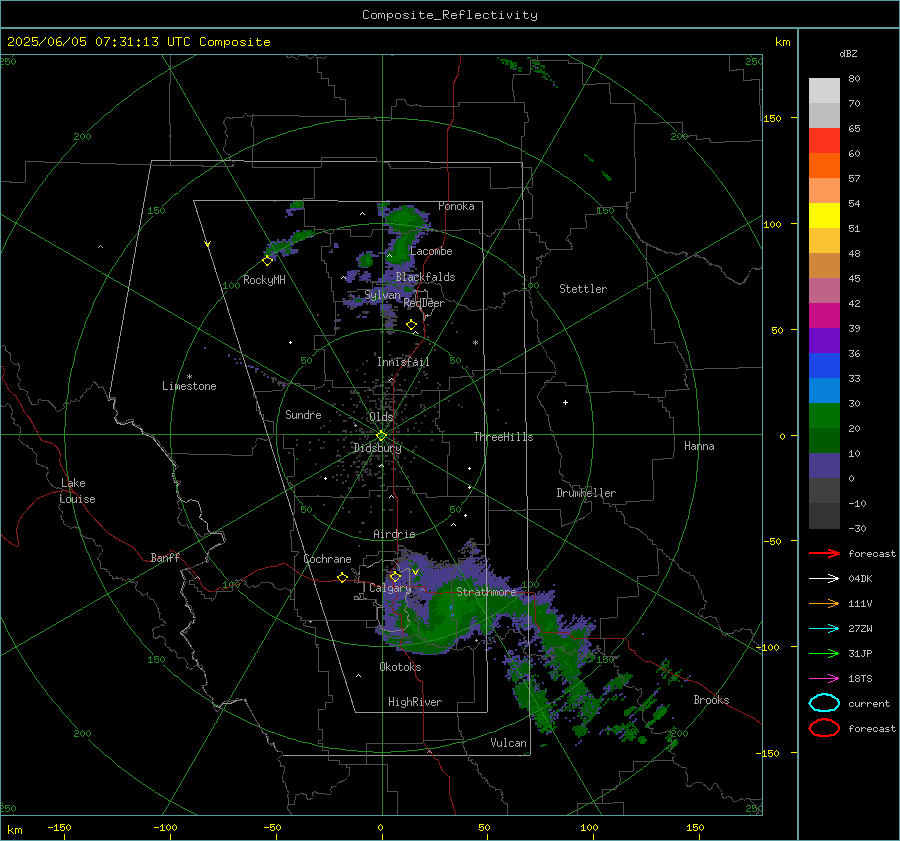Click the cyan current ellipse icon

[824, 703]
